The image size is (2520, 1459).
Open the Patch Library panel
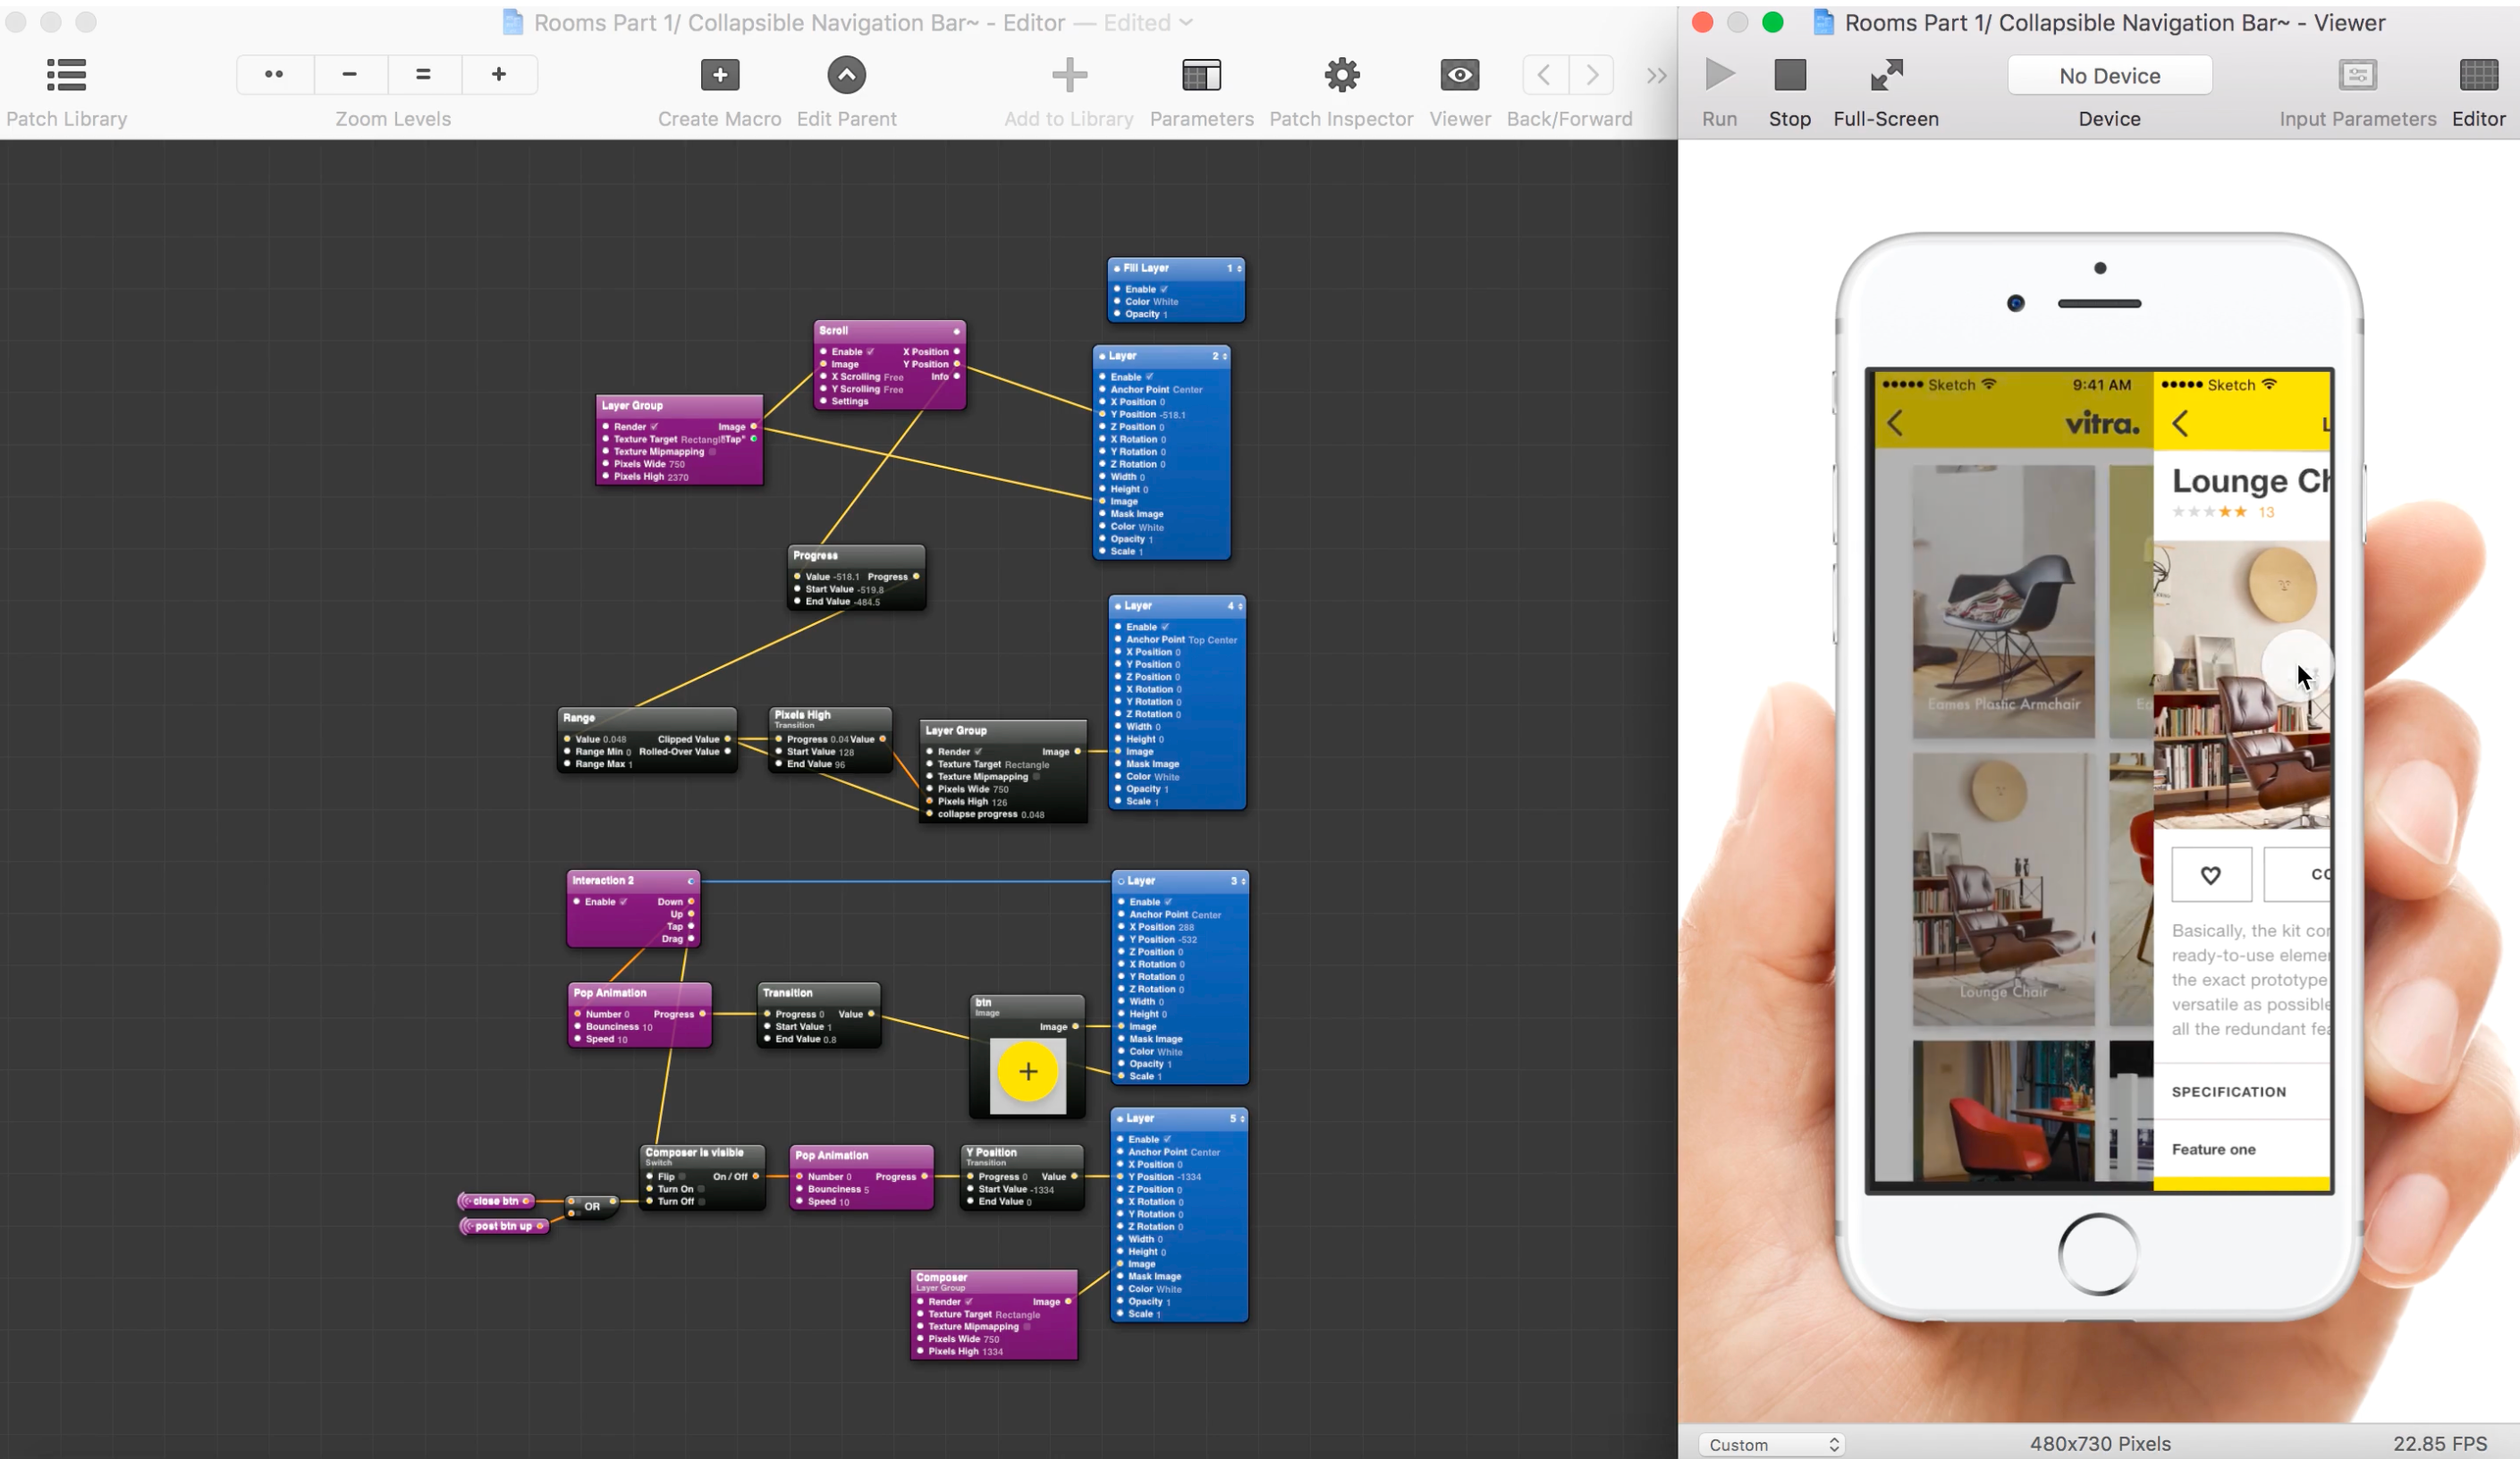66,75
